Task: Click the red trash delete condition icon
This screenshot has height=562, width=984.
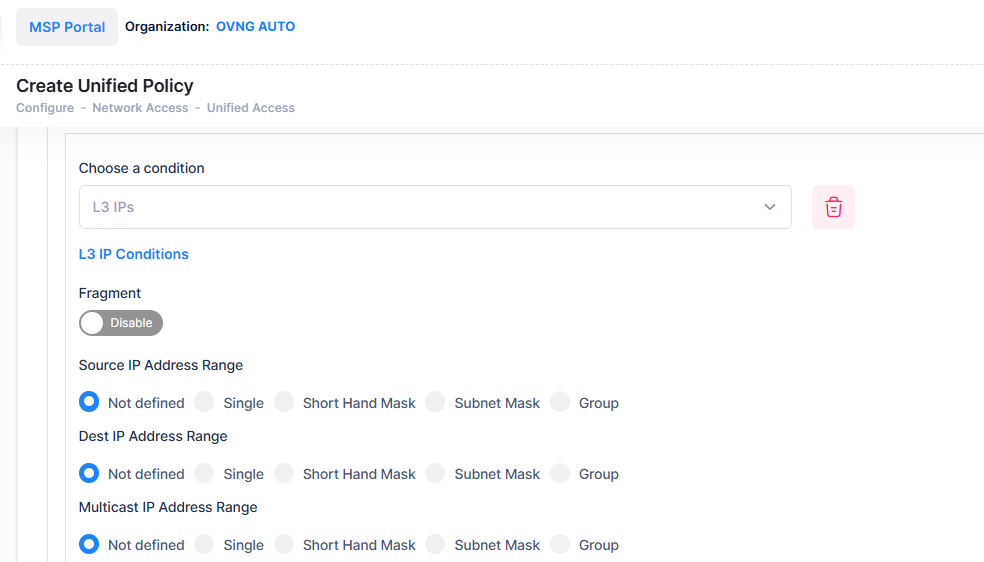Action: point(833,207)
